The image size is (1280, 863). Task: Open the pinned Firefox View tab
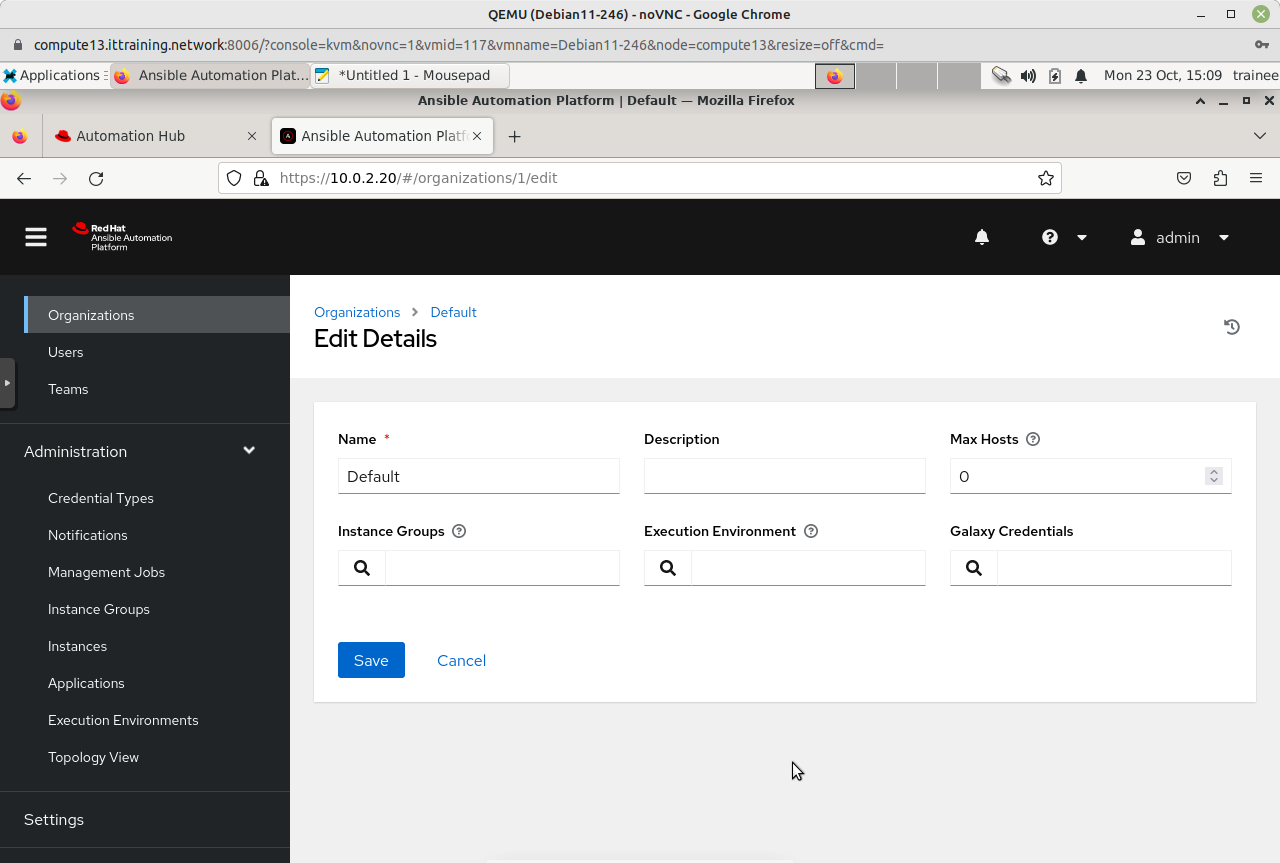click(x=19, y=136)
